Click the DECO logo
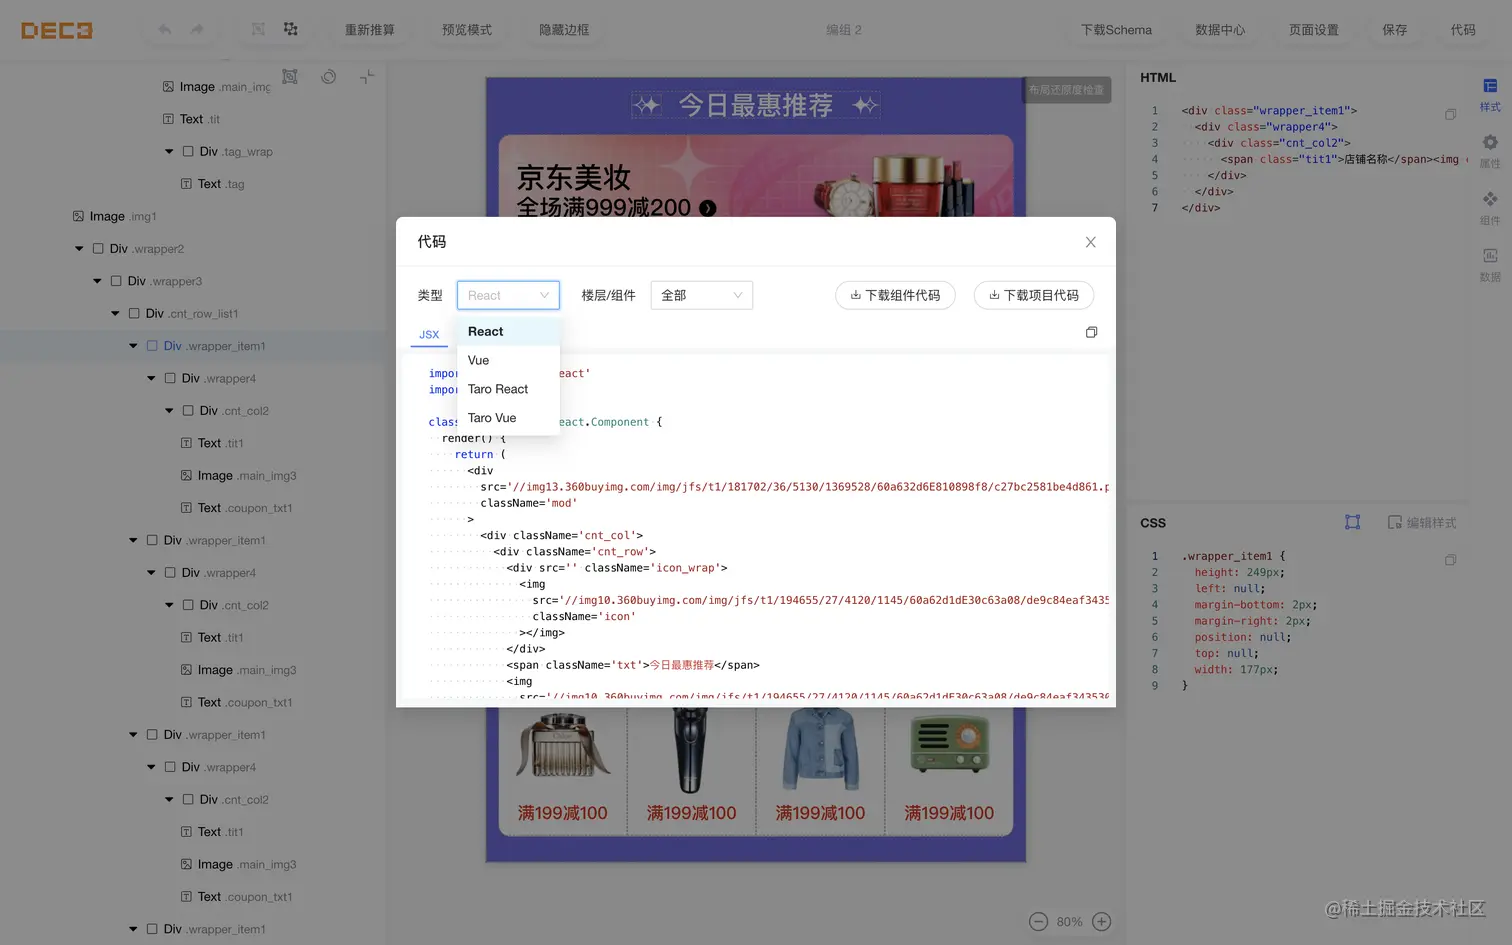Screen dimensions: 1512x945 point(57,30)
